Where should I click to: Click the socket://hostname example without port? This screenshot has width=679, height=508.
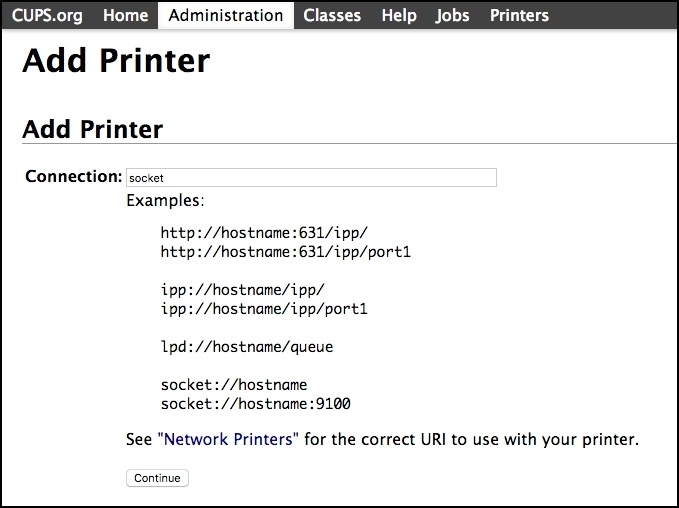234,385
